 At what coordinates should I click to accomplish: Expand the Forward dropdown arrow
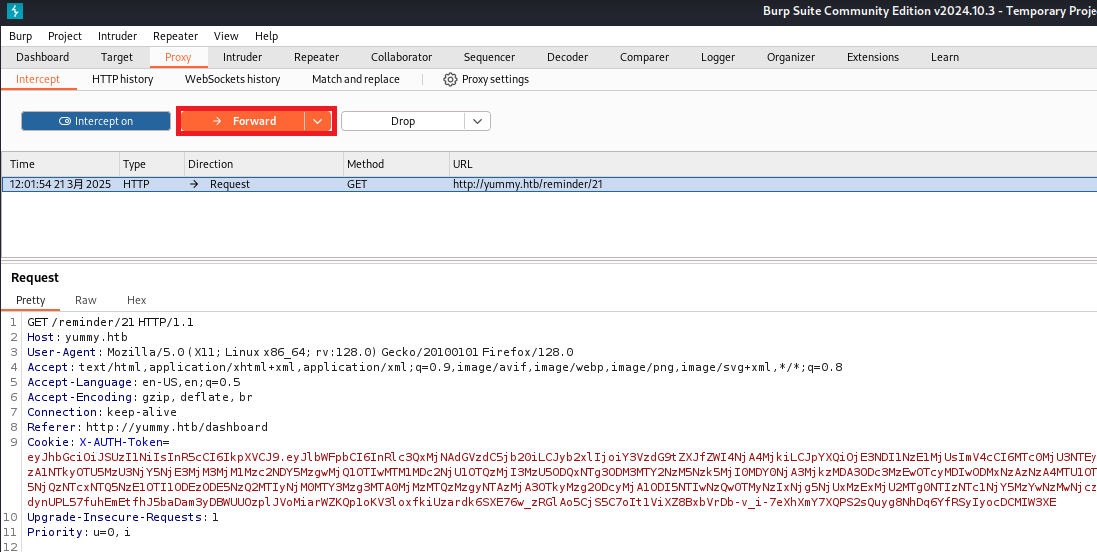tap(318, 121)
